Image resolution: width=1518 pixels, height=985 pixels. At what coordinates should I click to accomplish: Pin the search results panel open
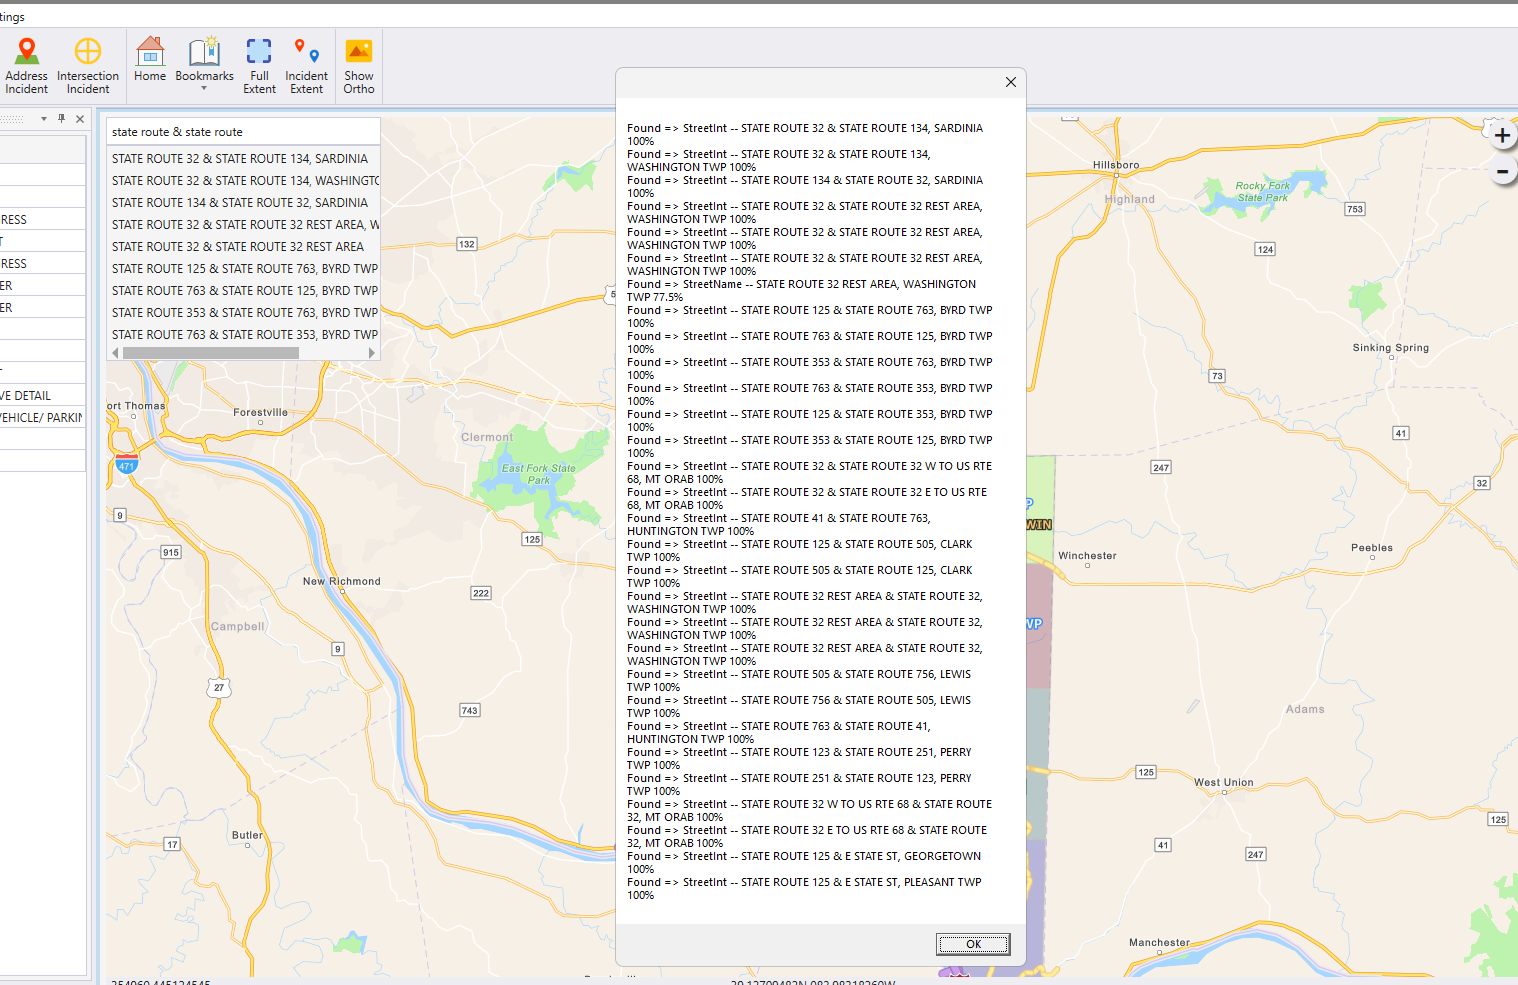point(61,118)
